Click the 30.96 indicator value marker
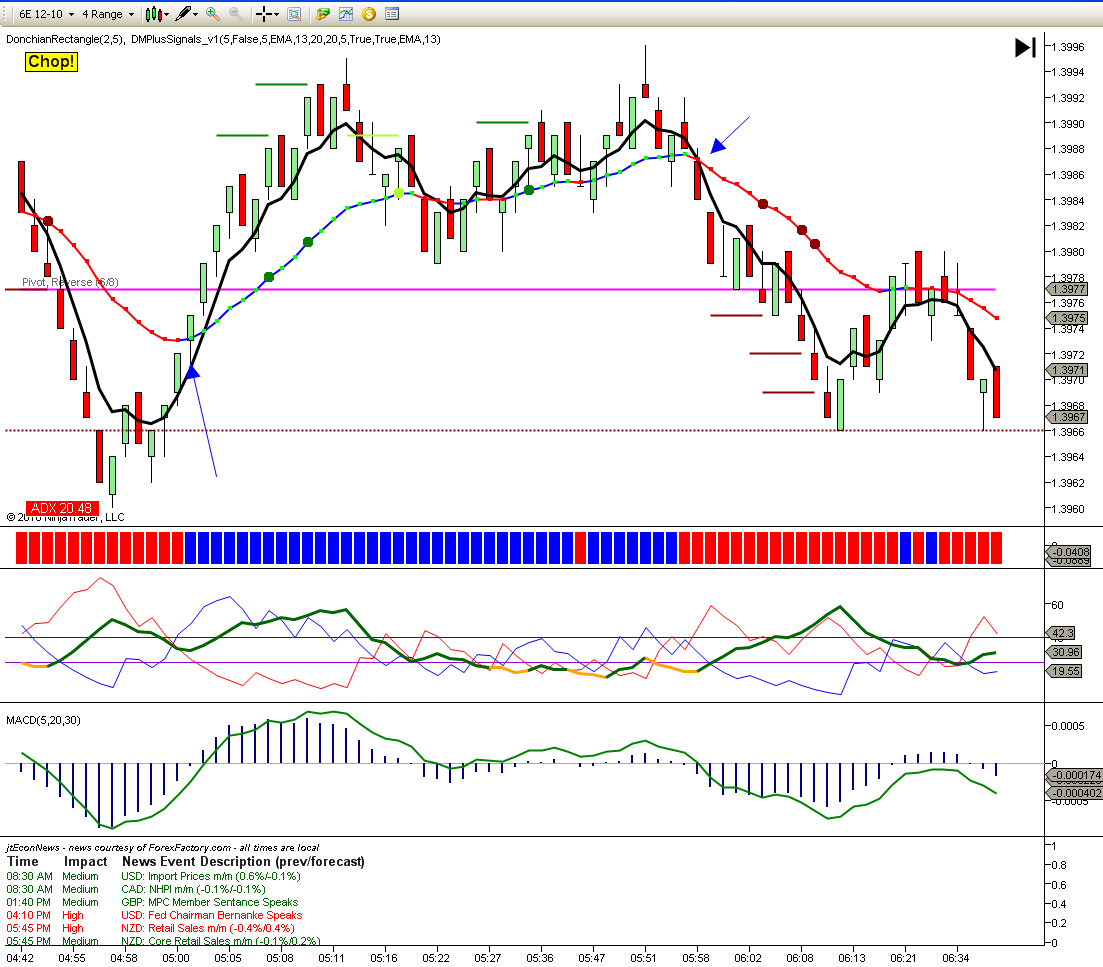 pyautogui.click(x=1066, y=652)
